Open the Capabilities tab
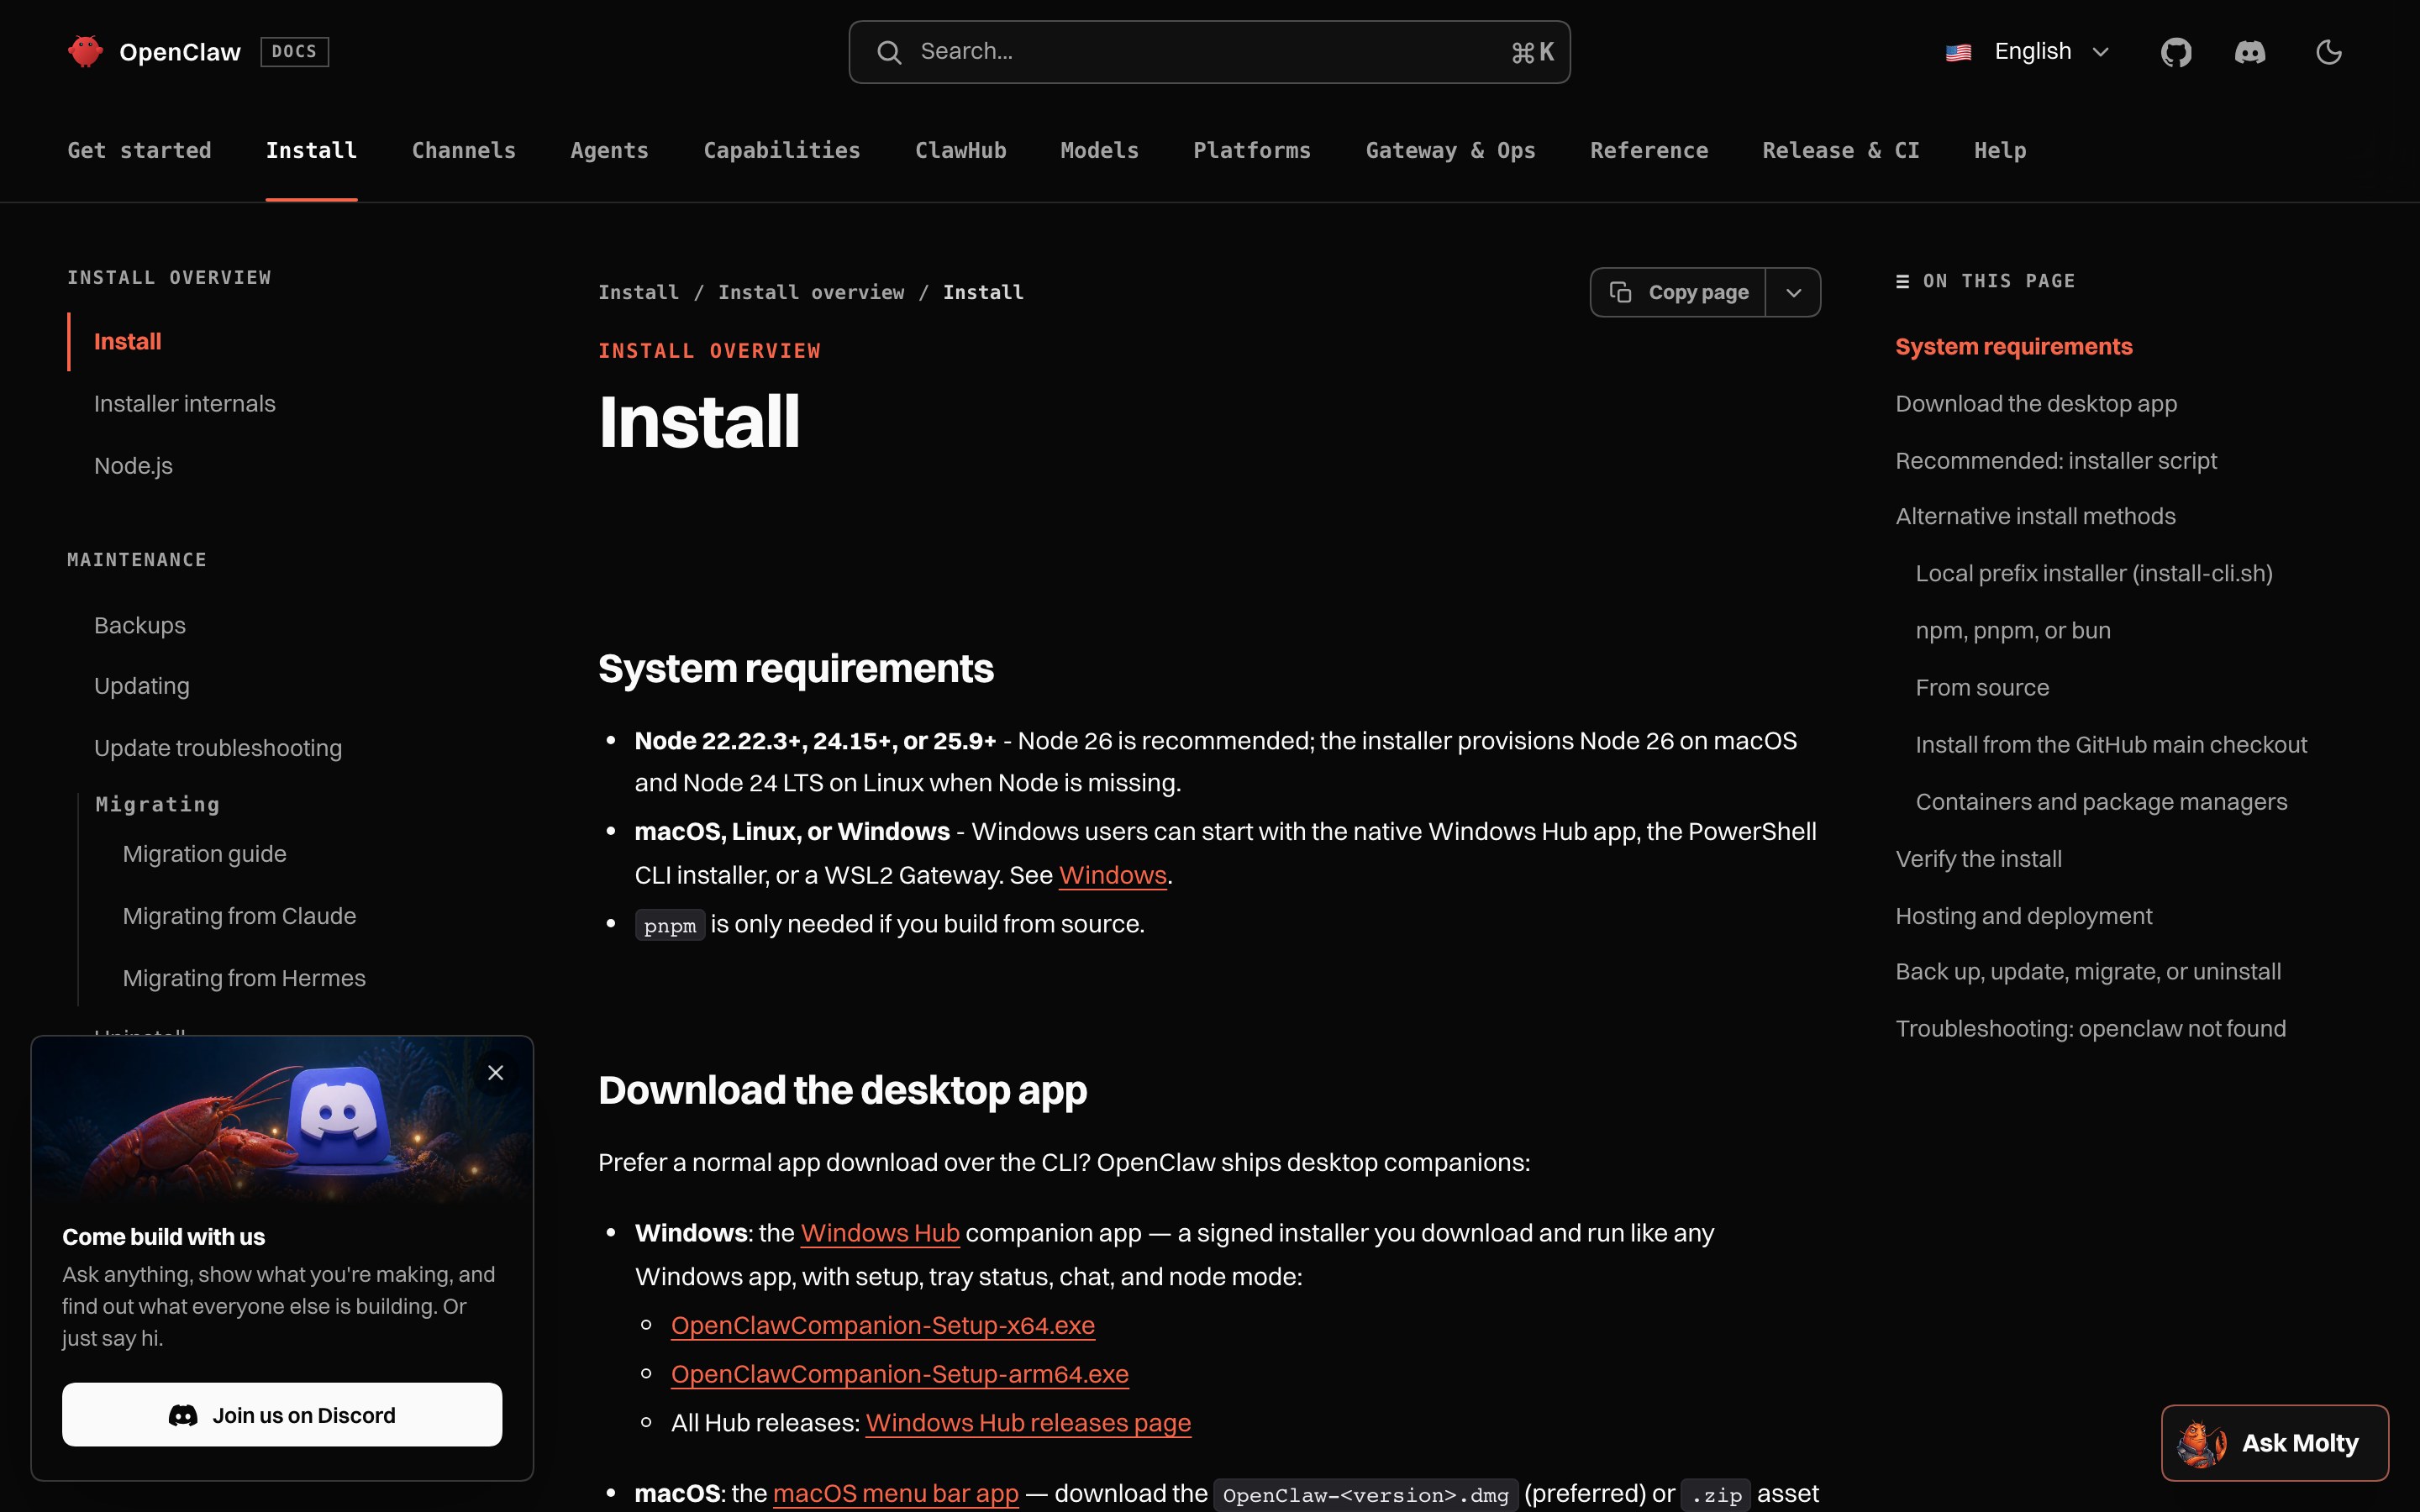2420x1512 pixels. (x=782, y=150)
